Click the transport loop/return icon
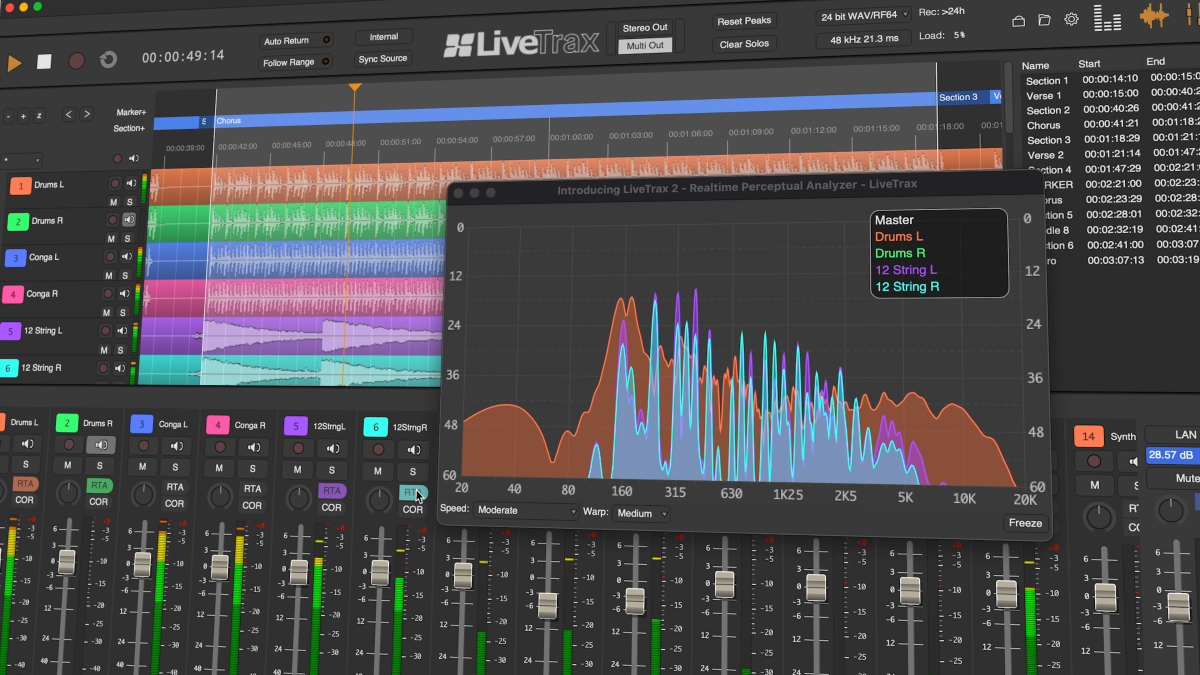 [108, 59]
